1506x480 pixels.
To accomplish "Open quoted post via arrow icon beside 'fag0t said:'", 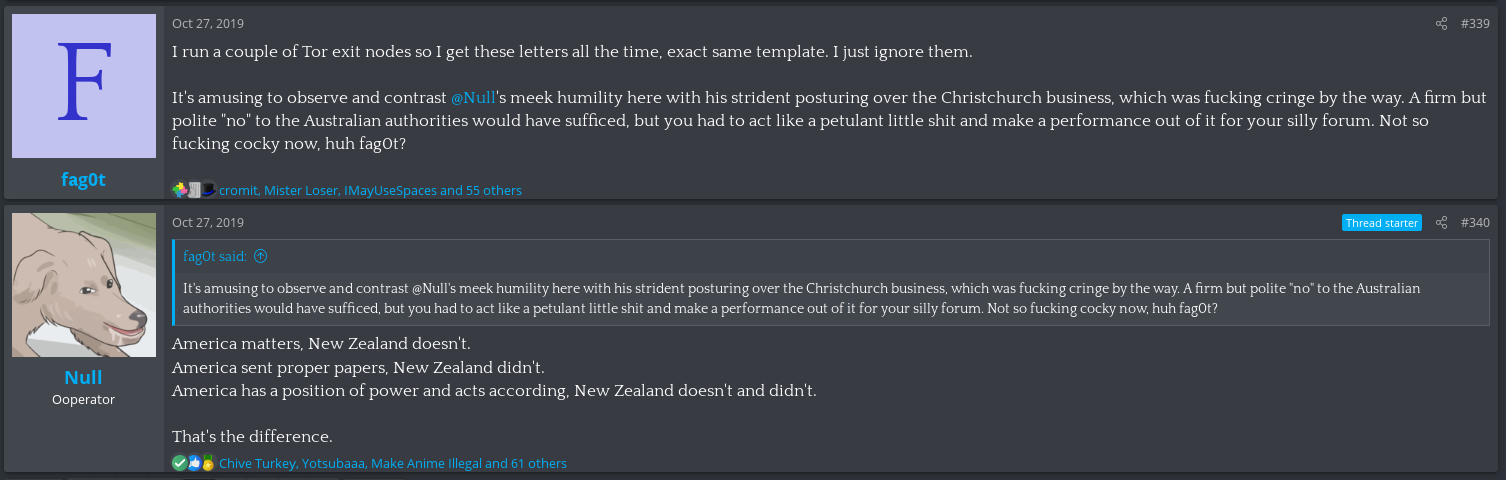I will [260, 256].
